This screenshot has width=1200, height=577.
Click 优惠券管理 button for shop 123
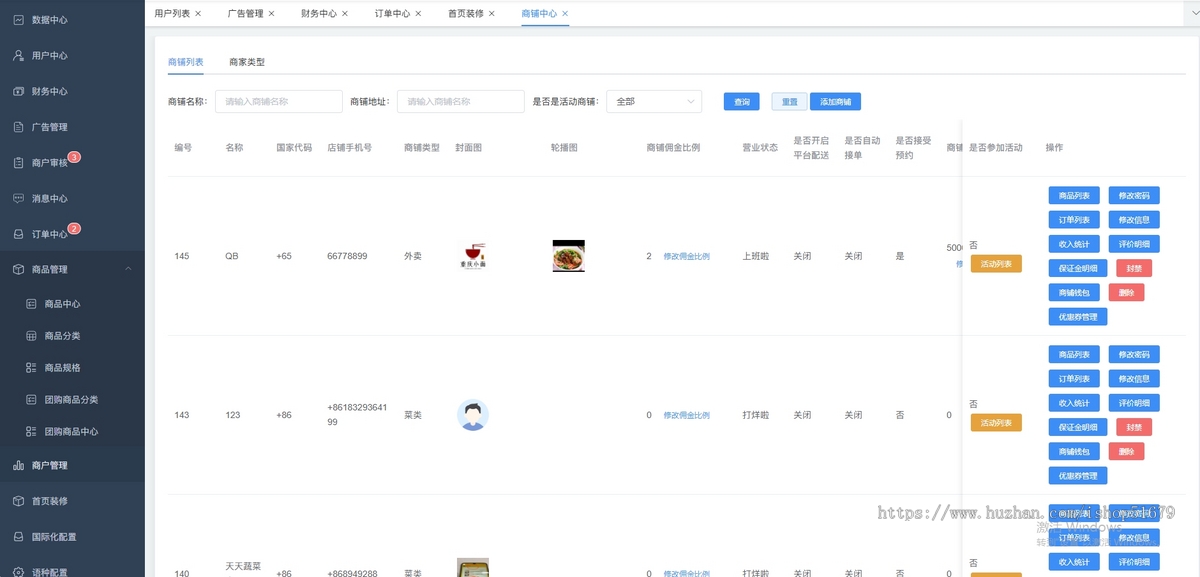[x=1078, y=476]
